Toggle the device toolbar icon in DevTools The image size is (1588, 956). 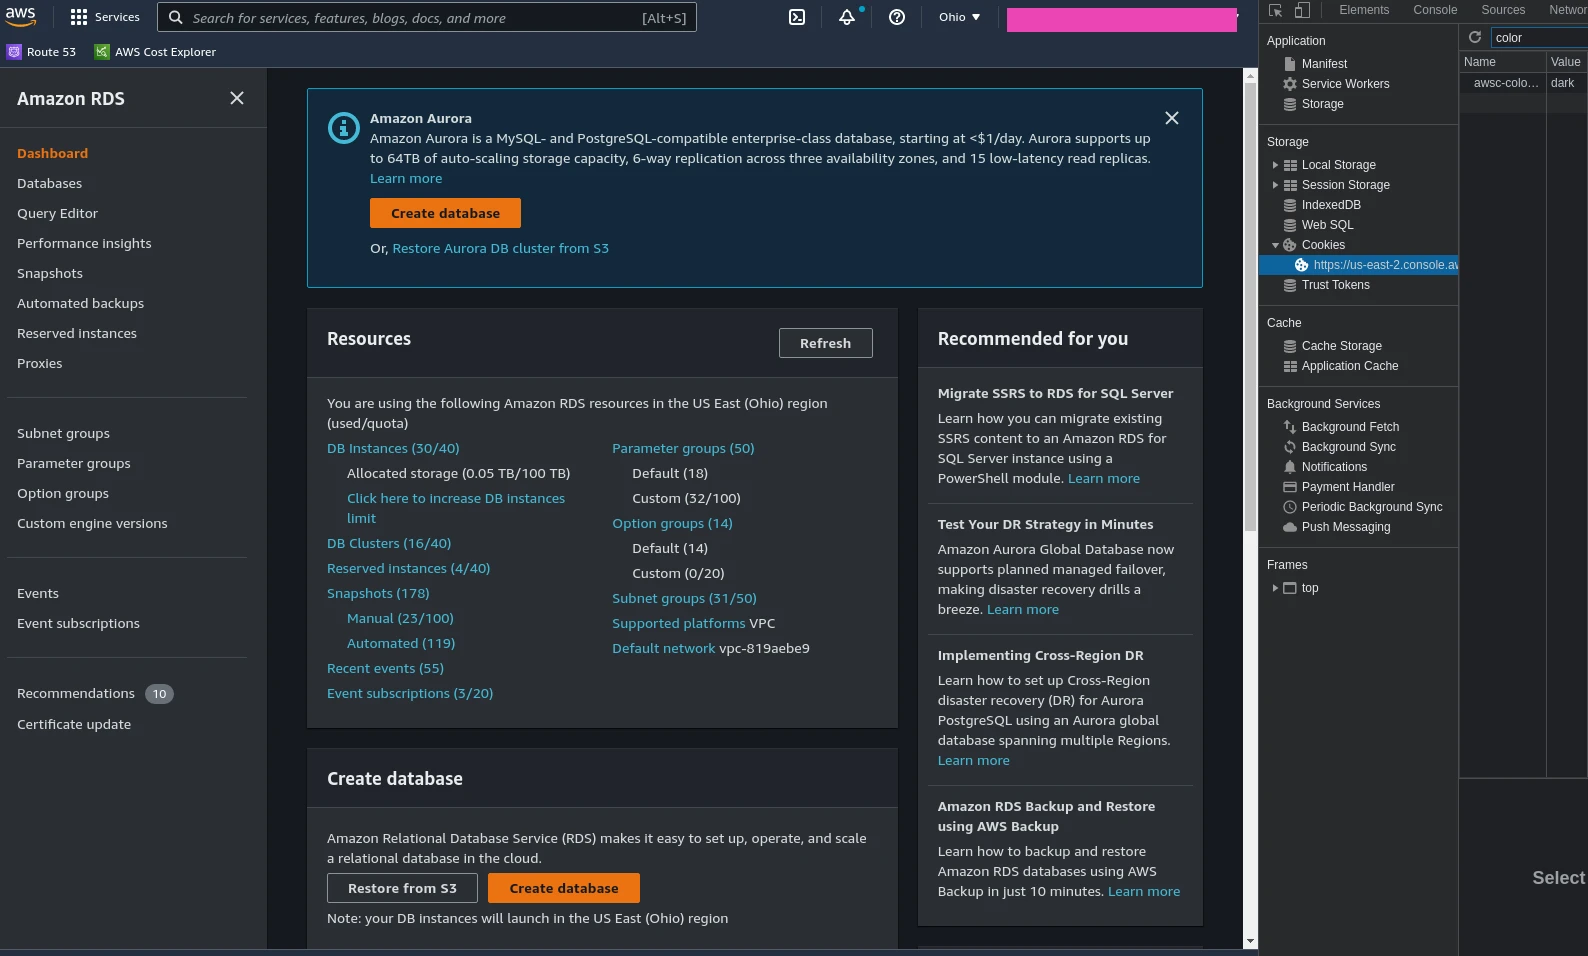pos(1302,10)
